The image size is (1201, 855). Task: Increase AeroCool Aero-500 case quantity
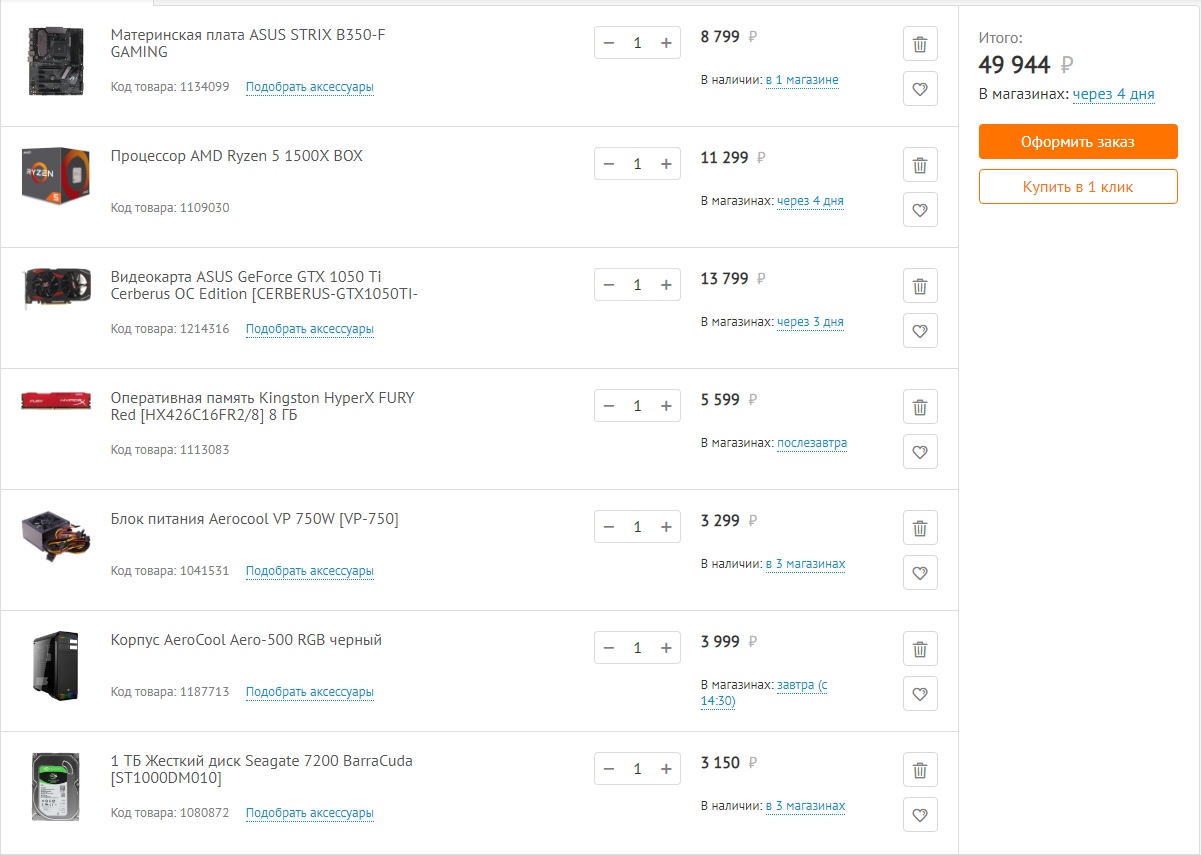(x=666, y=648)
